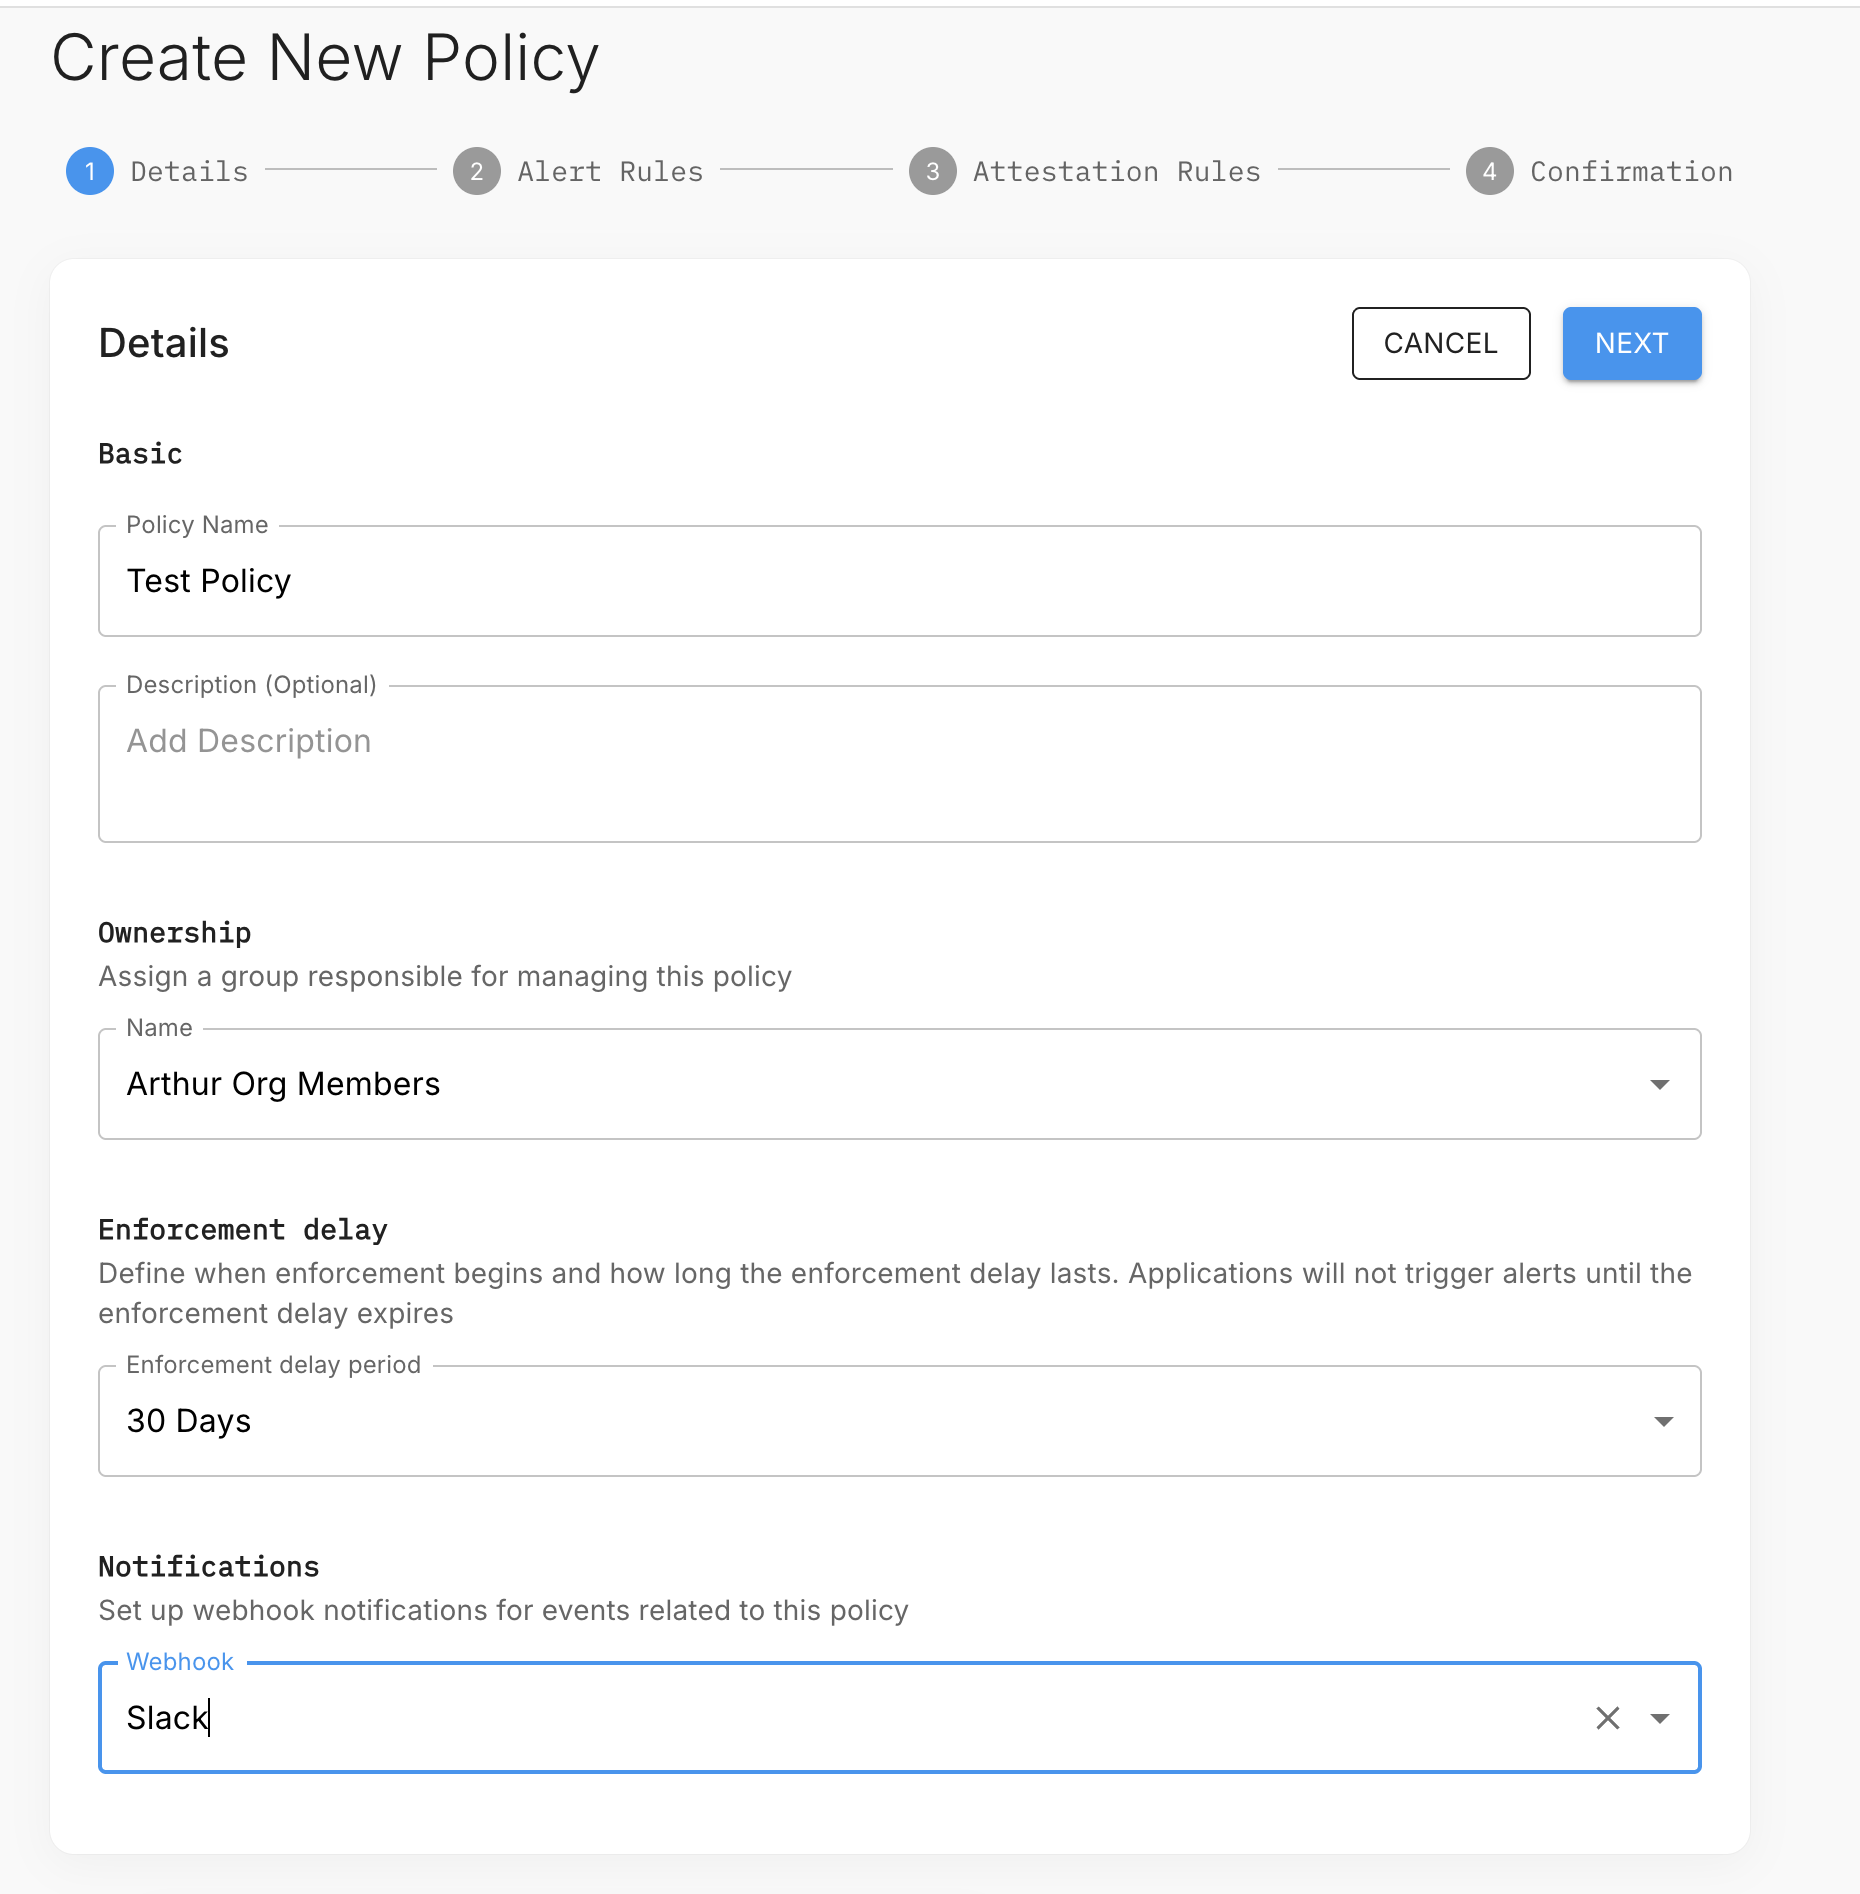Click the CANCEL button
This screenshot has height=1894, width=1860.
point(1441,343)
